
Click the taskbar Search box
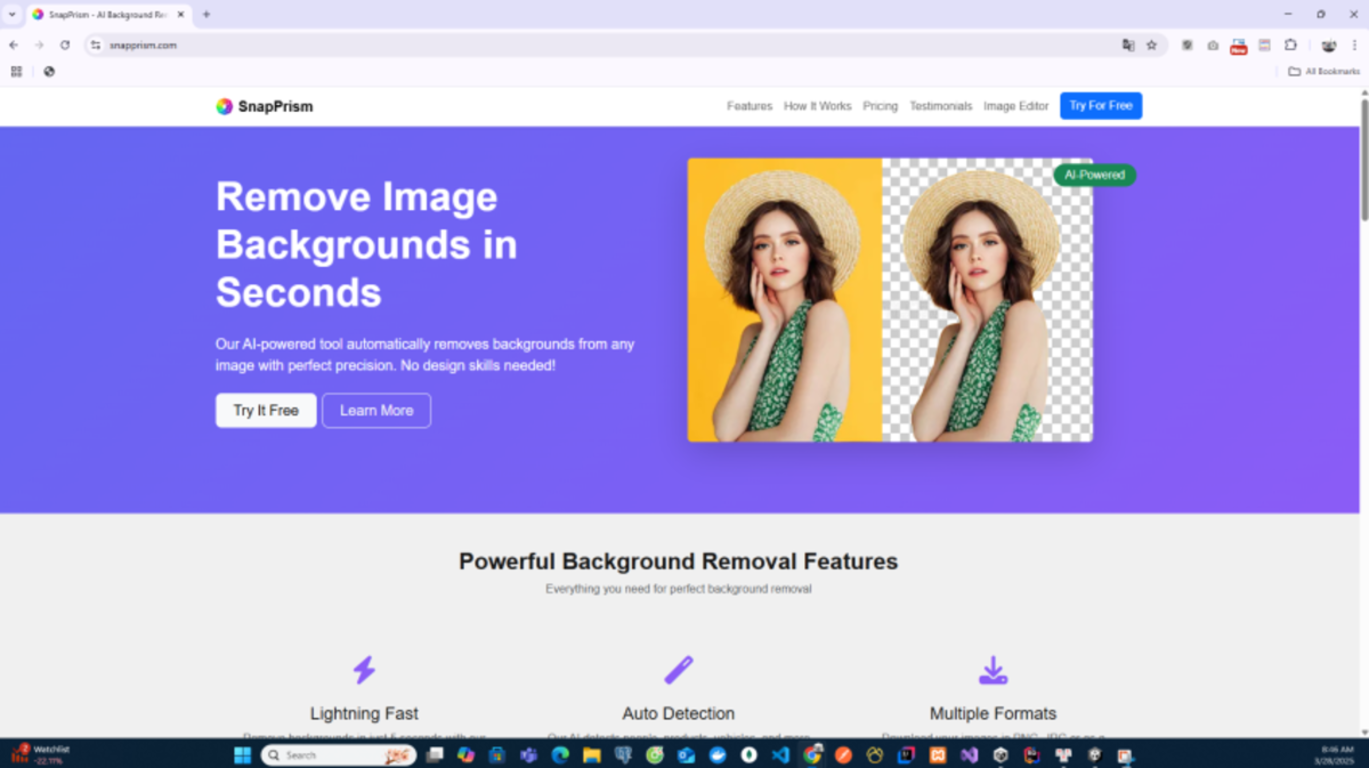tap(339, 755)
